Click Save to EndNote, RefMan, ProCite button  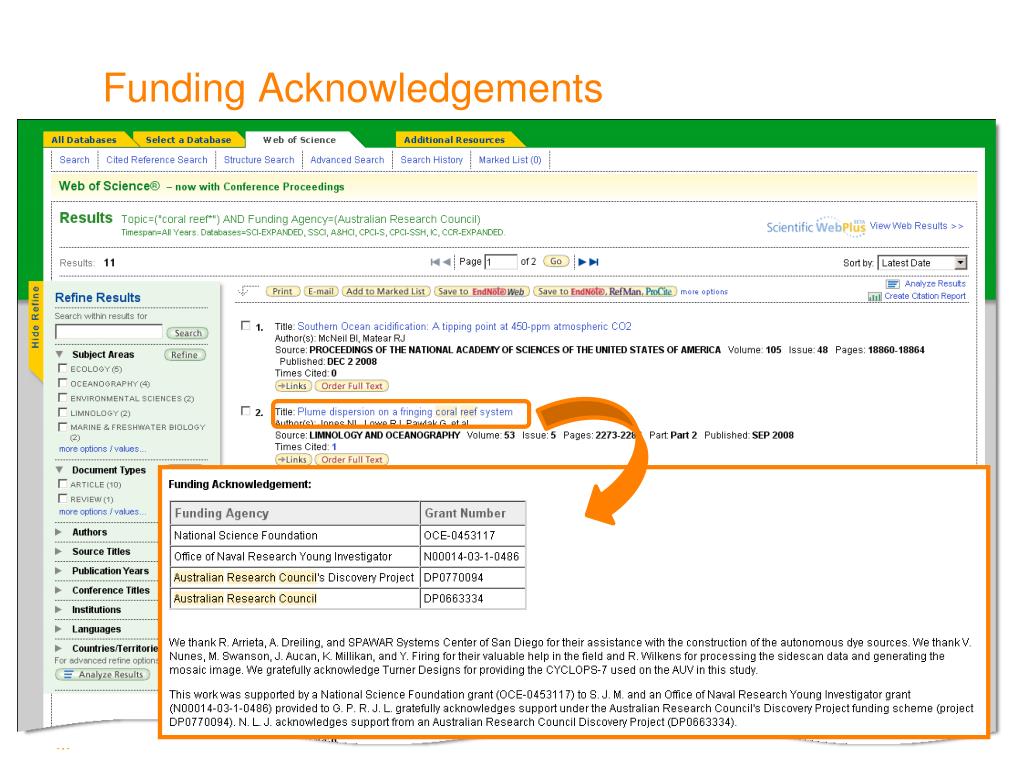(x=605, y=291)
